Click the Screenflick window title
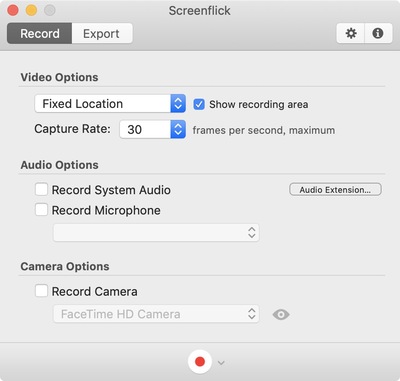The height and width of the screenshot is (381, 400). pos(199,11)
